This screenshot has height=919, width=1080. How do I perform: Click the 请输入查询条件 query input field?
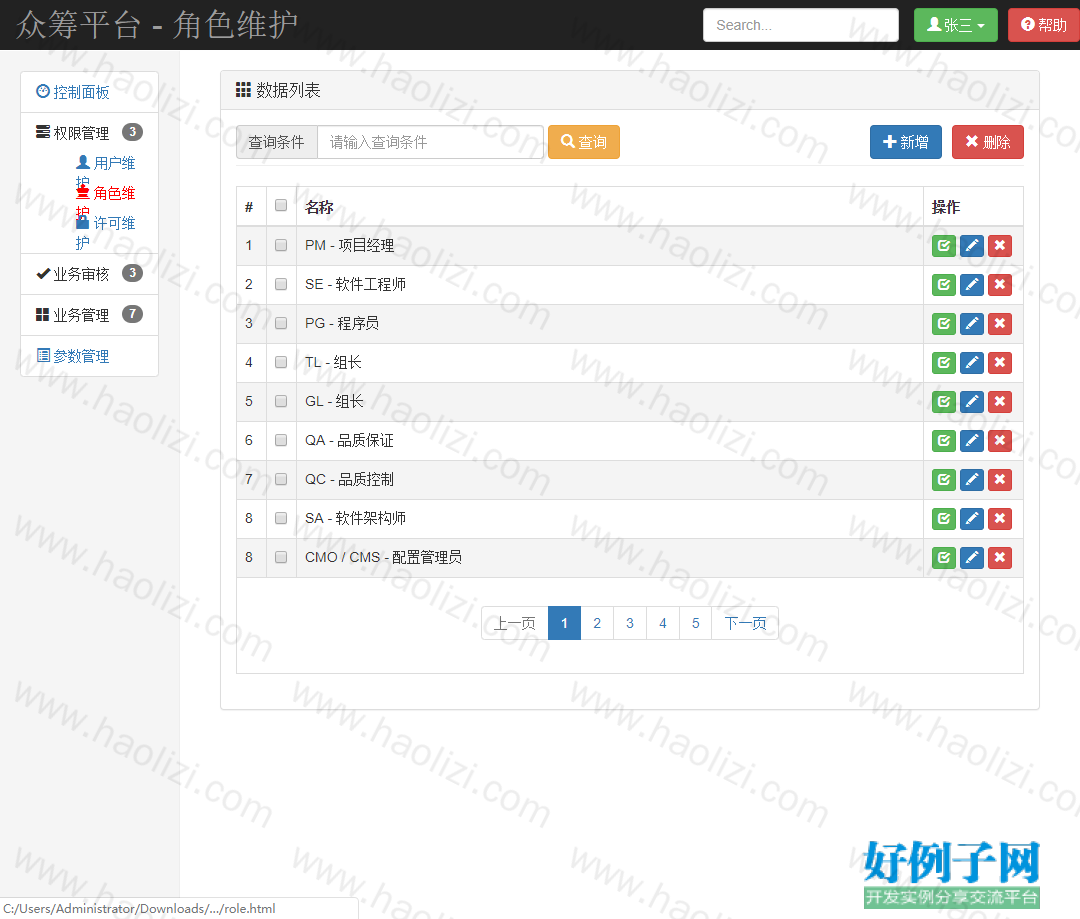tap(430, 142)
